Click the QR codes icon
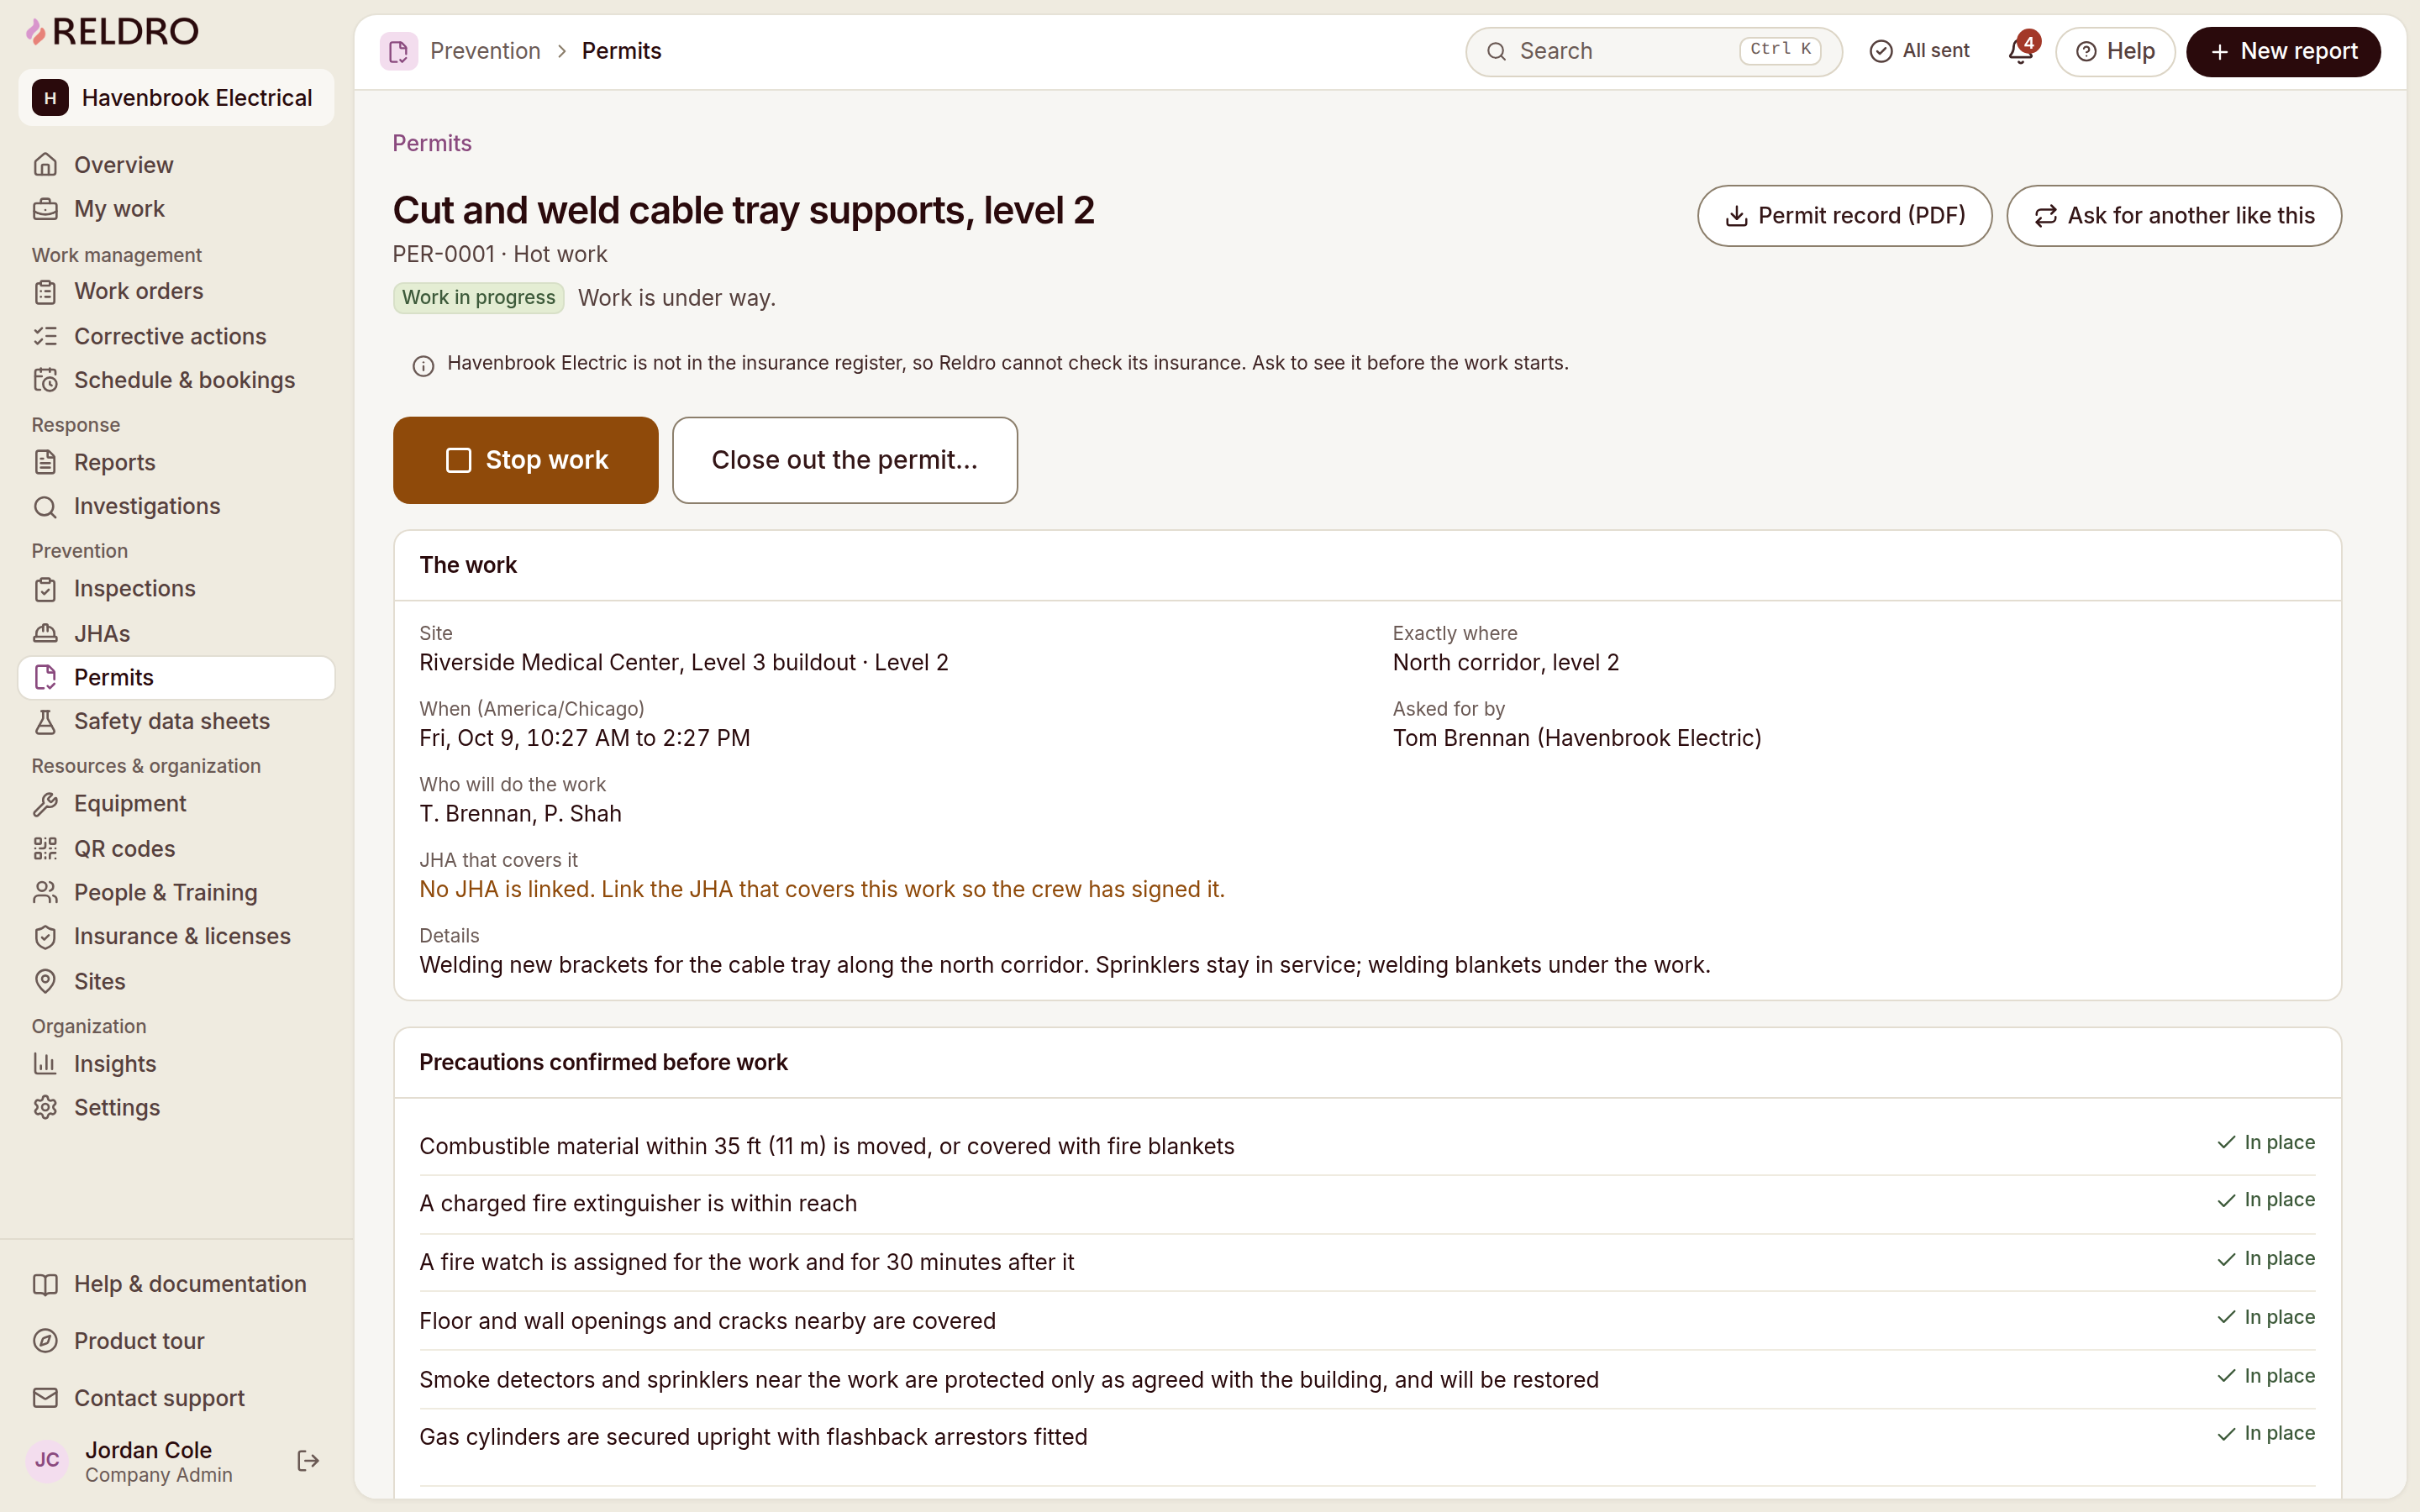 tap(45, 849)
